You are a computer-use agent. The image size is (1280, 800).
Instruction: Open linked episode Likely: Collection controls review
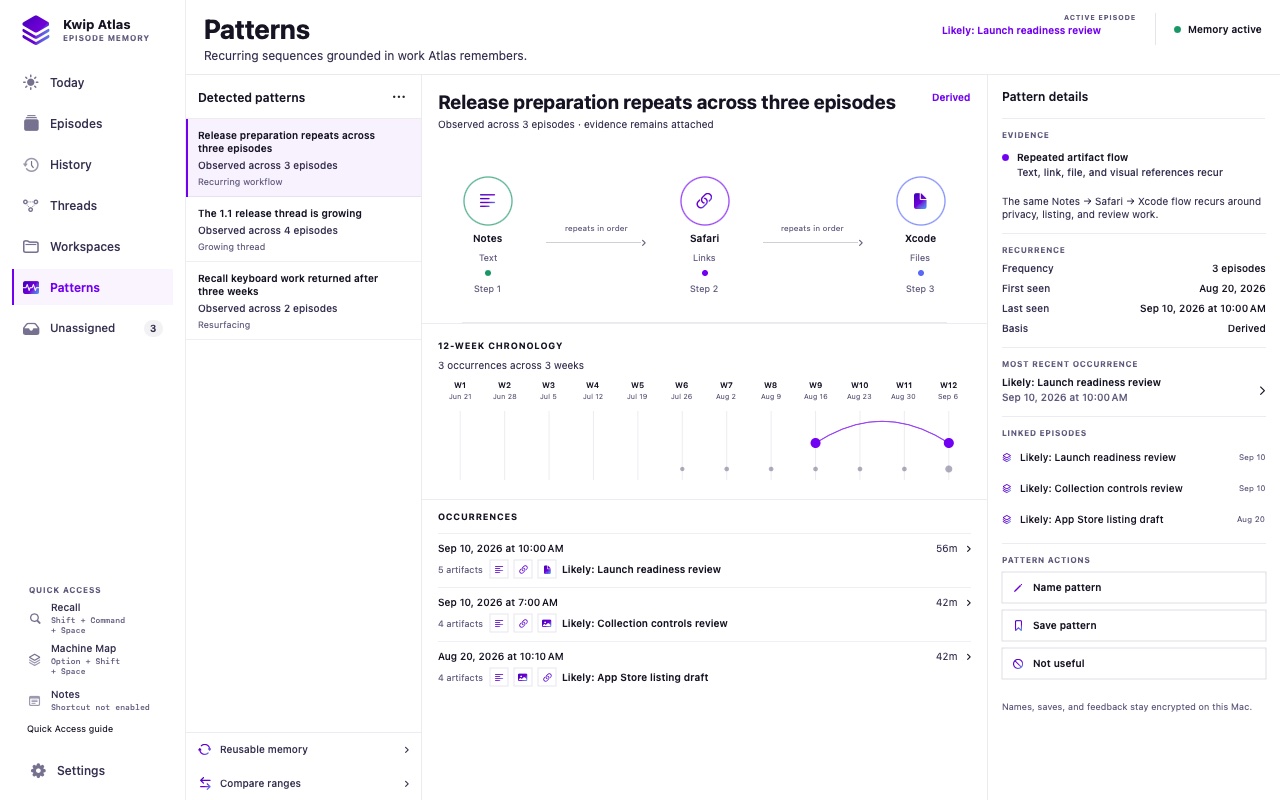point(1134,489)
